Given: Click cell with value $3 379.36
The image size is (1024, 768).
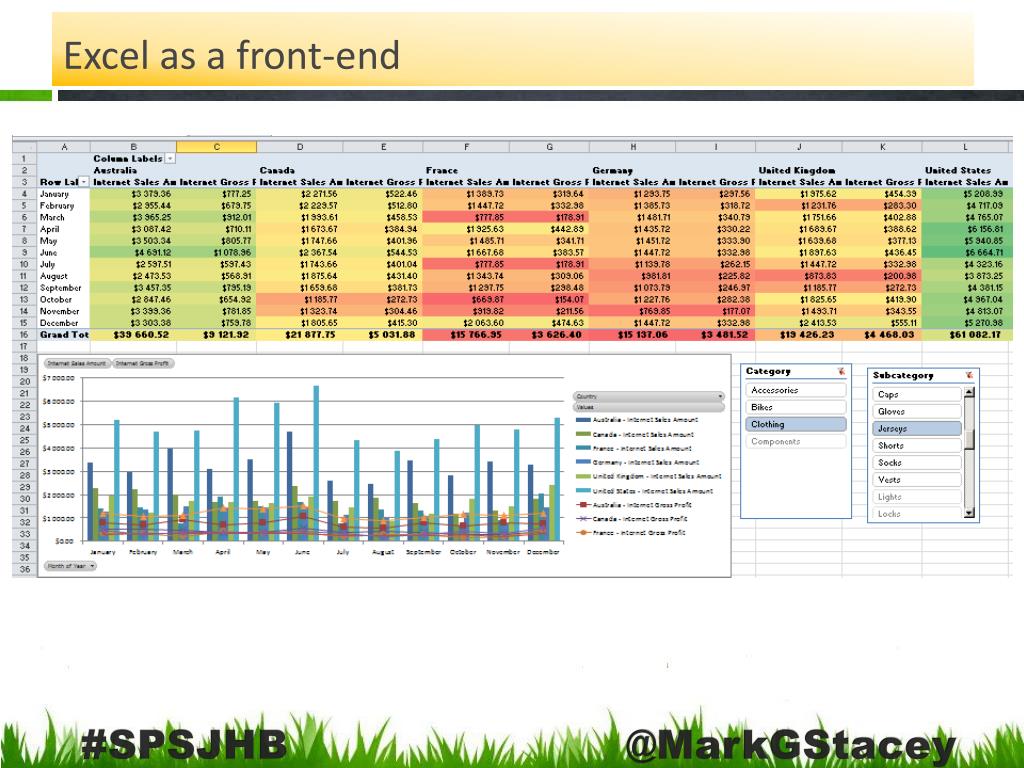Looking at the screenshot, I should click(133, 194).
